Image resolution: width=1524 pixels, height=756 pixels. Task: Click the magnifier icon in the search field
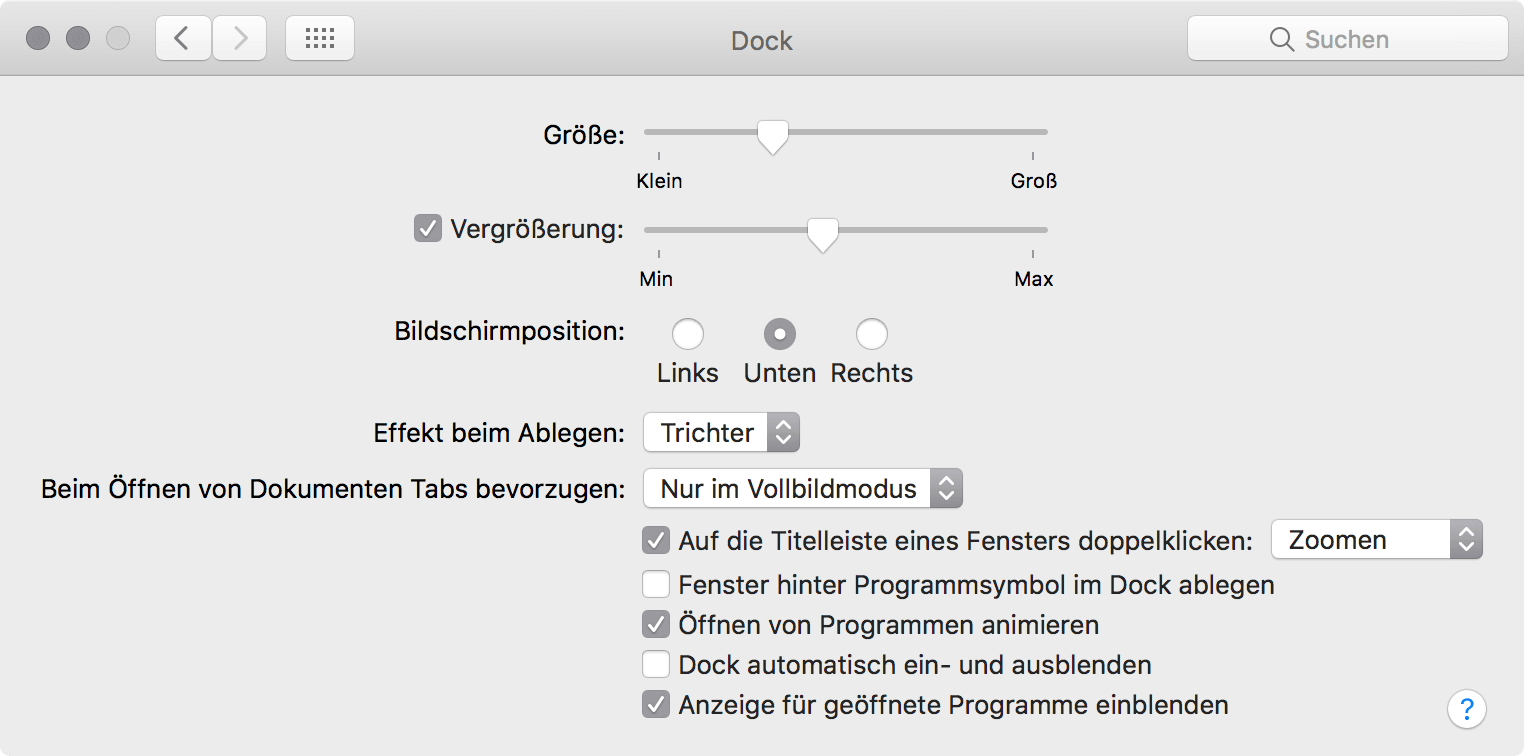[x=1282, y=39]
